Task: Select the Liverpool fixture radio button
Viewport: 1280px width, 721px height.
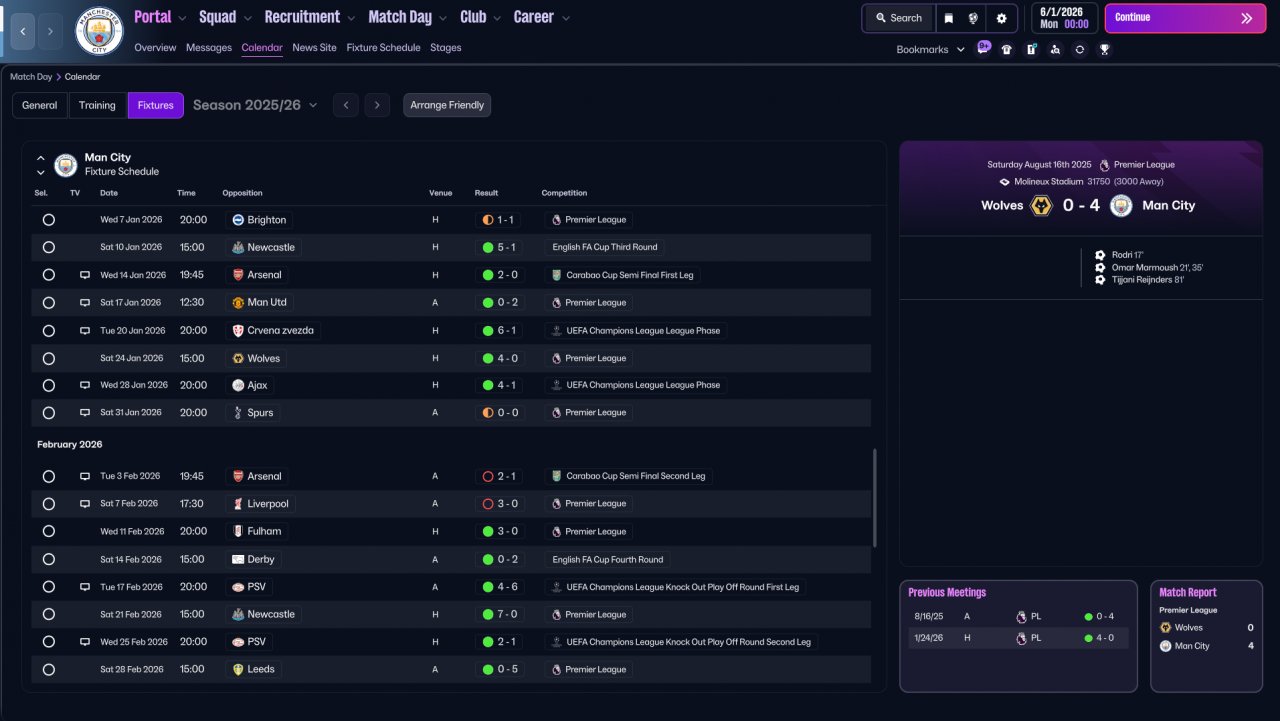Action: (48, 504)
